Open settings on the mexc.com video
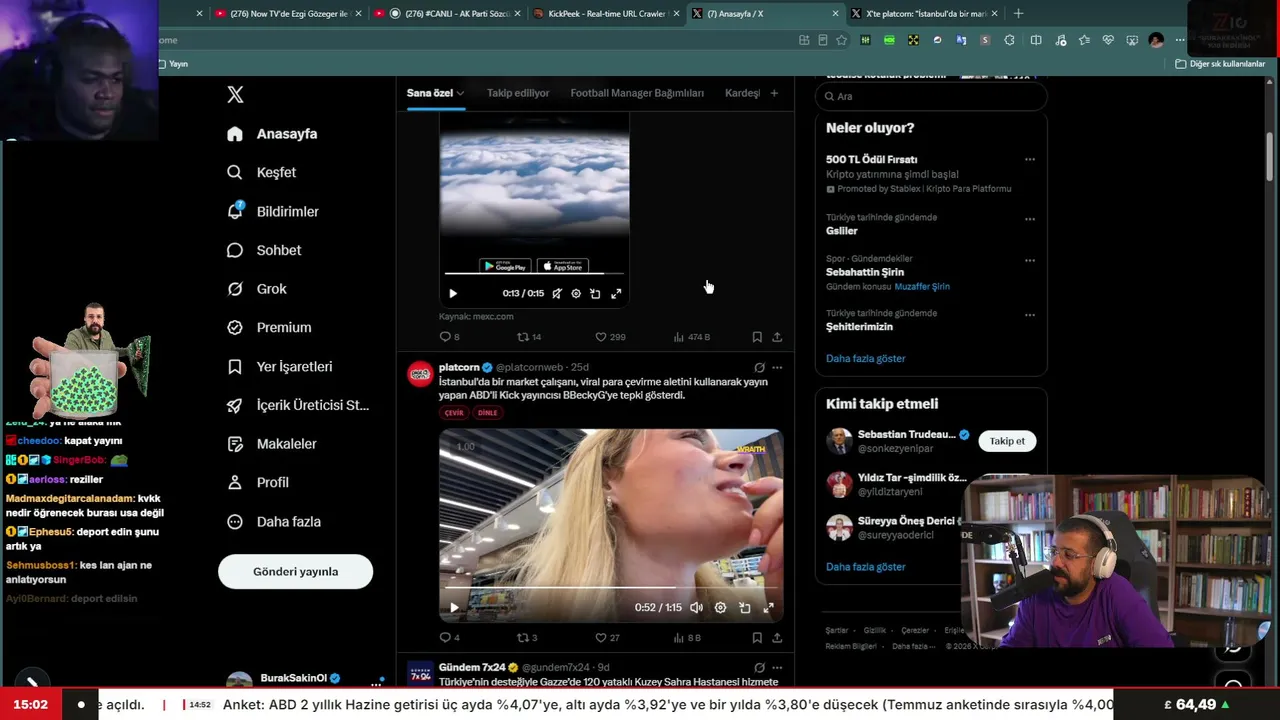The image size is (1280, 720). click(576, 293)
